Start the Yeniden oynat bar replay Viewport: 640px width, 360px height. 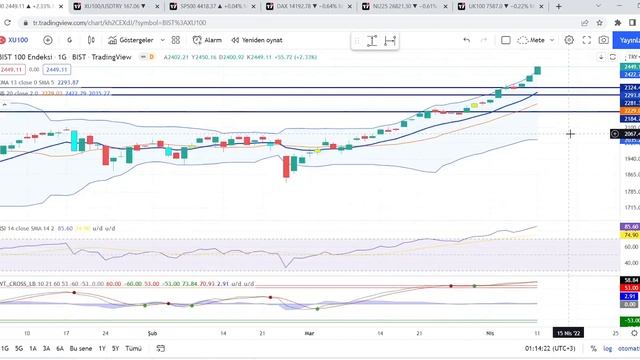point(257,40)
